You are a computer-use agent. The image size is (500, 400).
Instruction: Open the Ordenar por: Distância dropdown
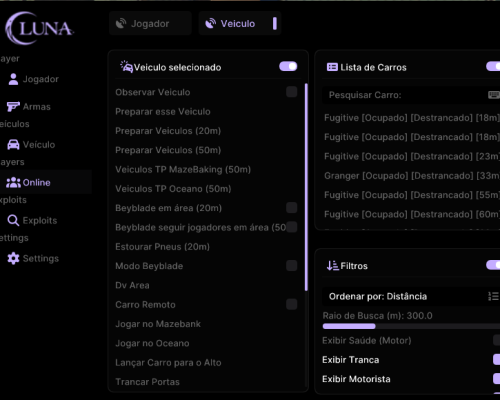[411, 296]
